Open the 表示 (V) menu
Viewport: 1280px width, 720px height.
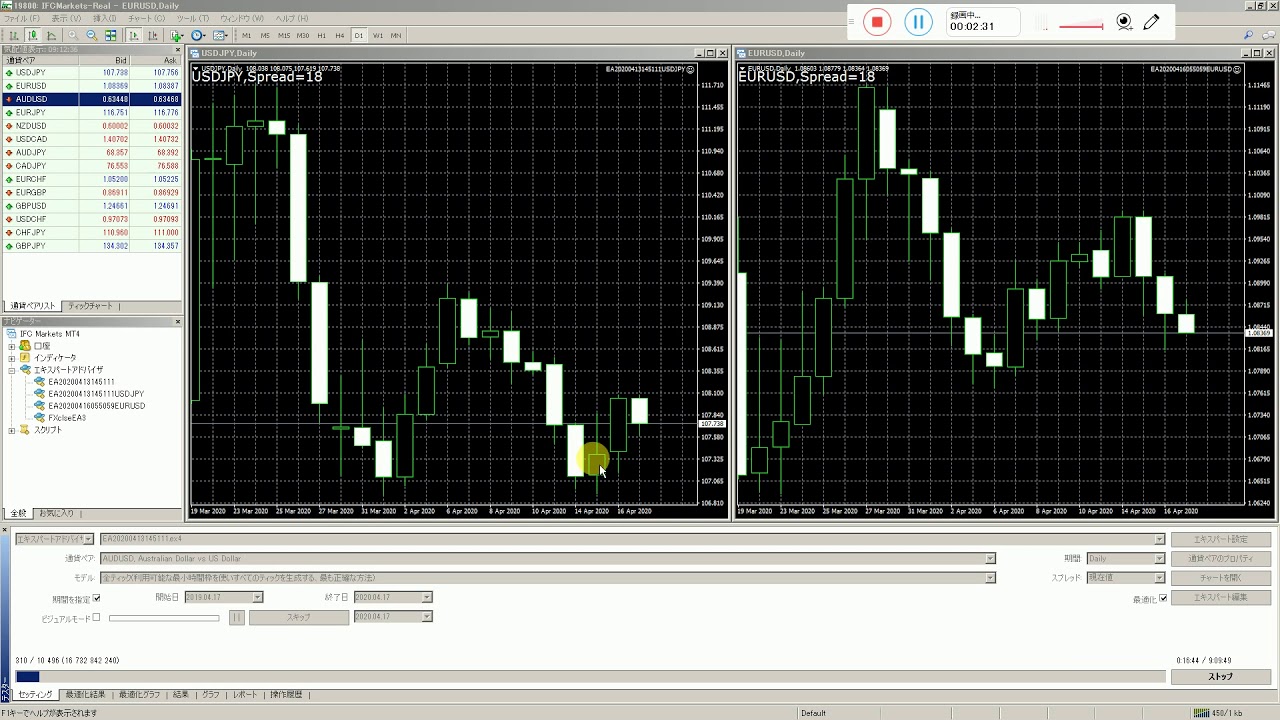click(x=66, y=19)
